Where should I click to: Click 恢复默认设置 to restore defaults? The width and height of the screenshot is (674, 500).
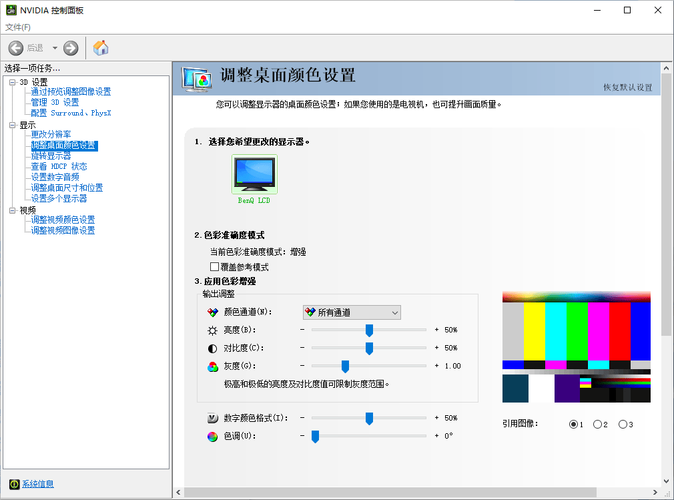pyautogui.click(x=627, y=88)
